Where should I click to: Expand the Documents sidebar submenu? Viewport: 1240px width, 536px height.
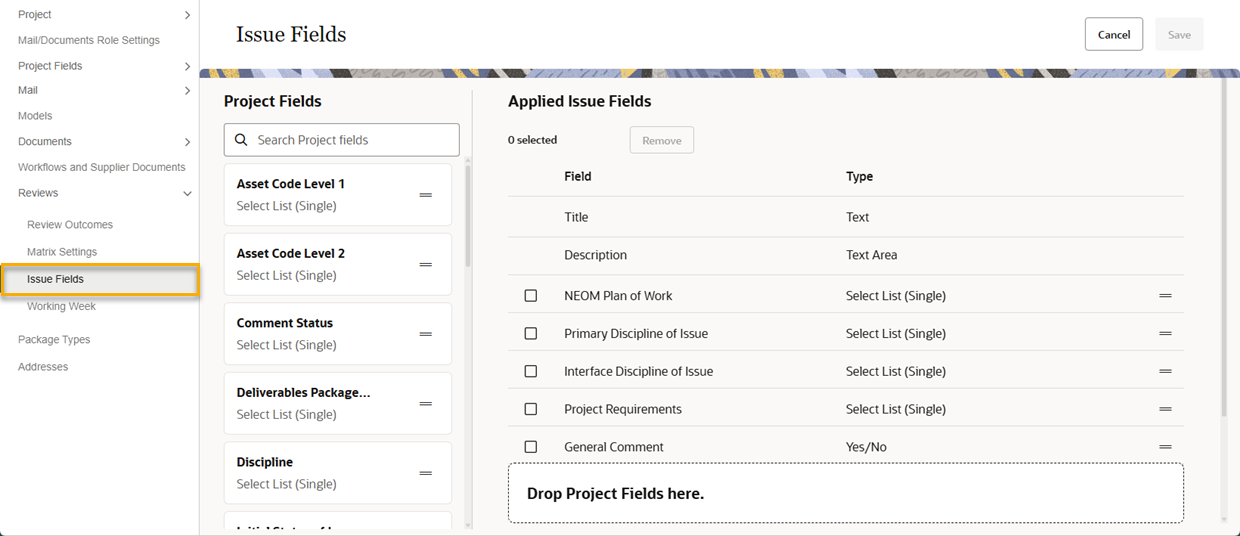[187, 142]
